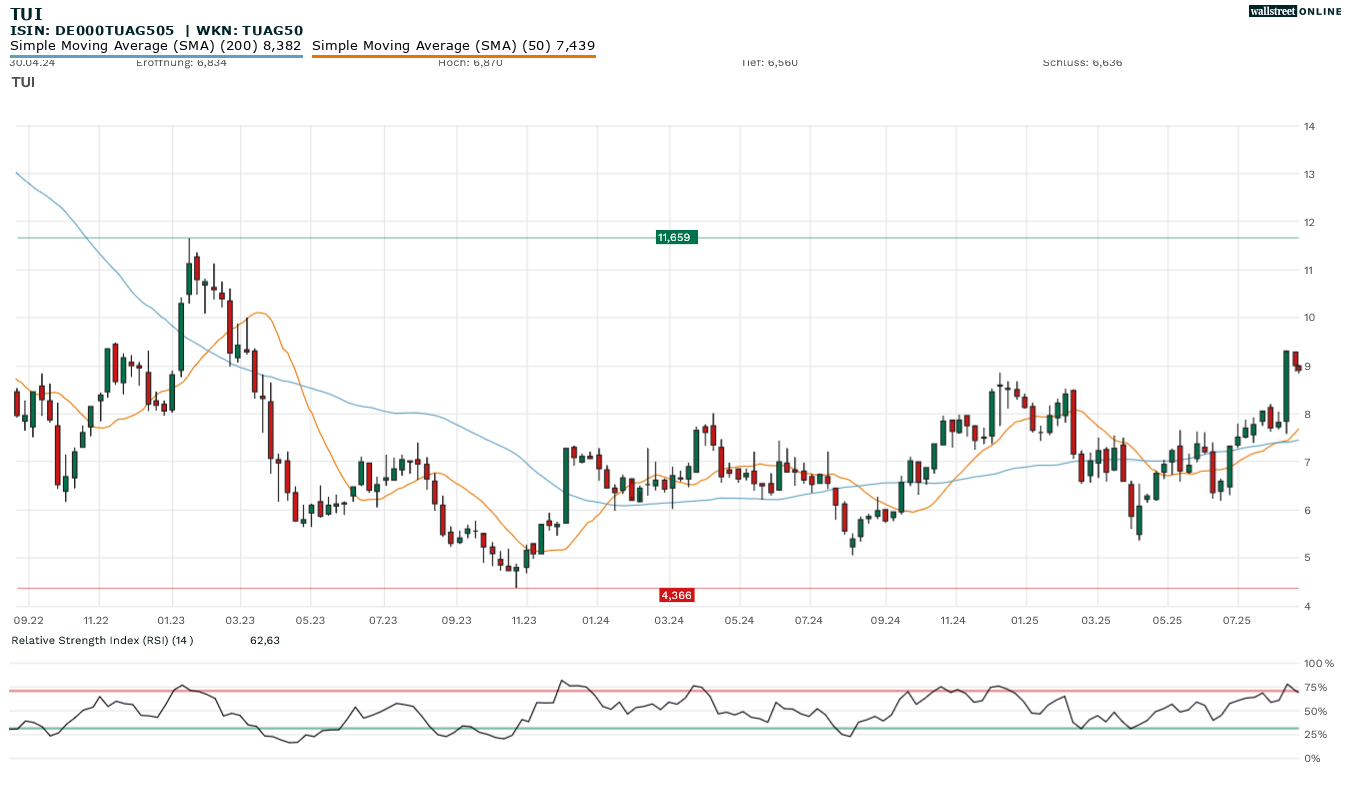Image resolution: width=1349 pixels, height=786 pixels.
Task: Click the Relative Strength Index (RSI) (14) label
Action: (102, 640)
